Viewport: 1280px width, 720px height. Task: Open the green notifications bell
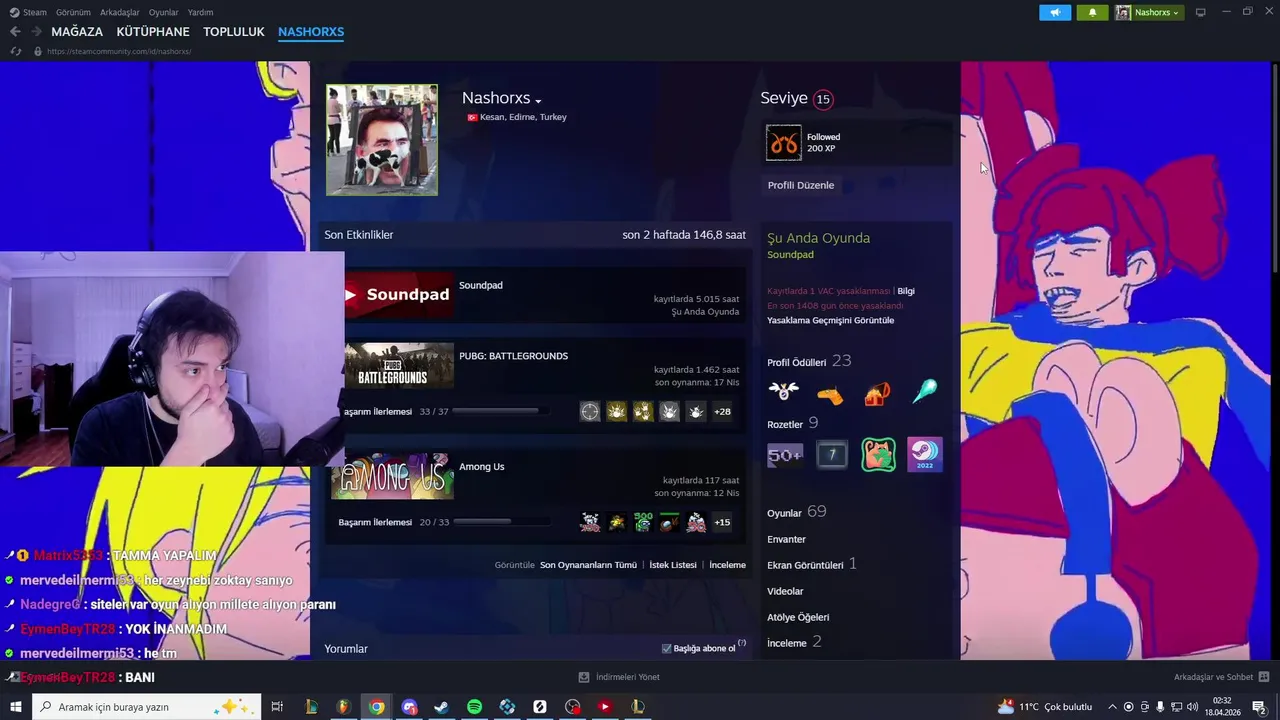coord(1092,12)
